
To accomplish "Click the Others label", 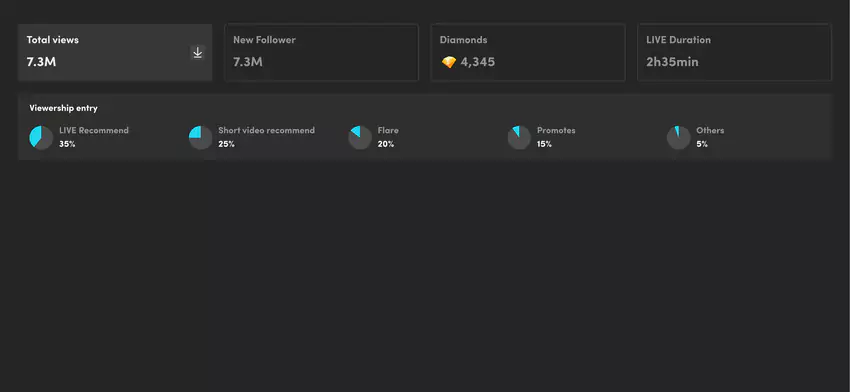I will 710,130.
